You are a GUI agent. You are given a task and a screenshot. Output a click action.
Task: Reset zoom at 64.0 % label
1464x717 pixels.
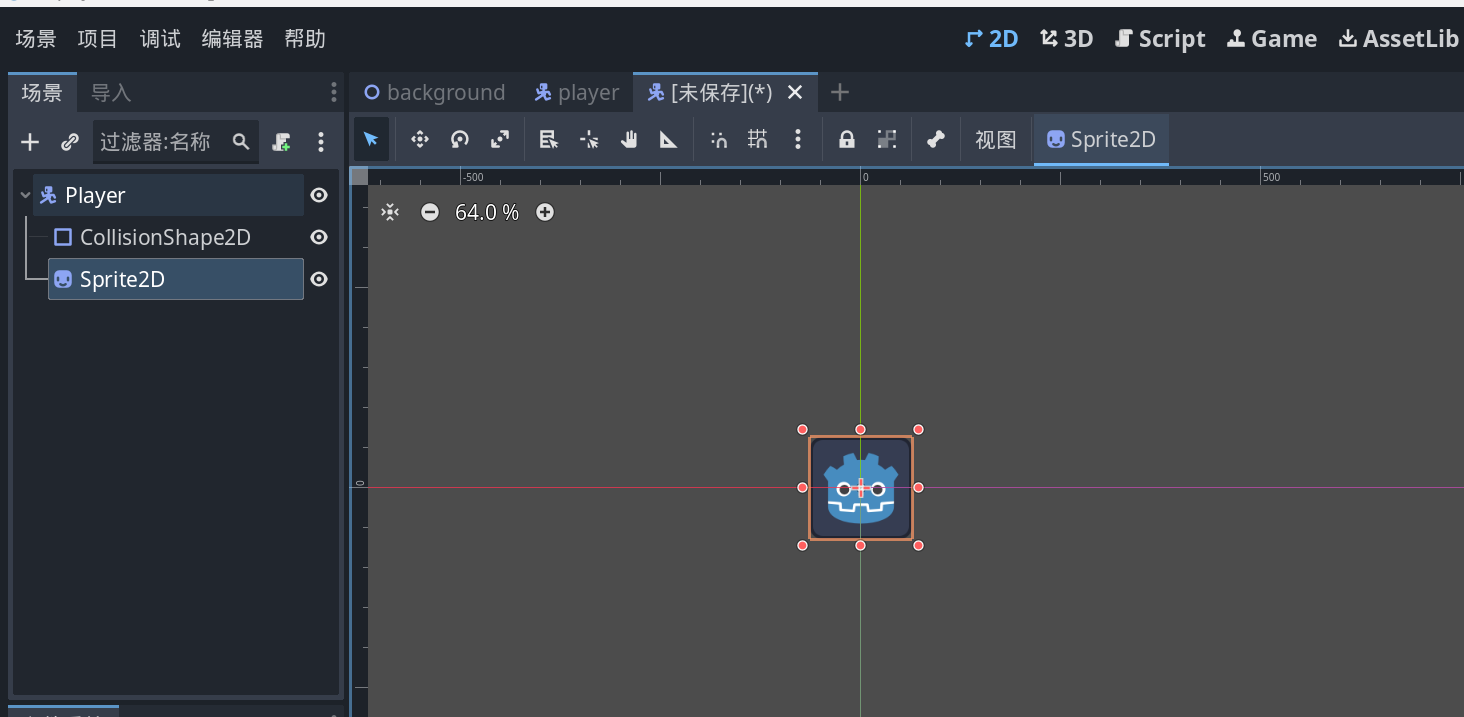487,212
